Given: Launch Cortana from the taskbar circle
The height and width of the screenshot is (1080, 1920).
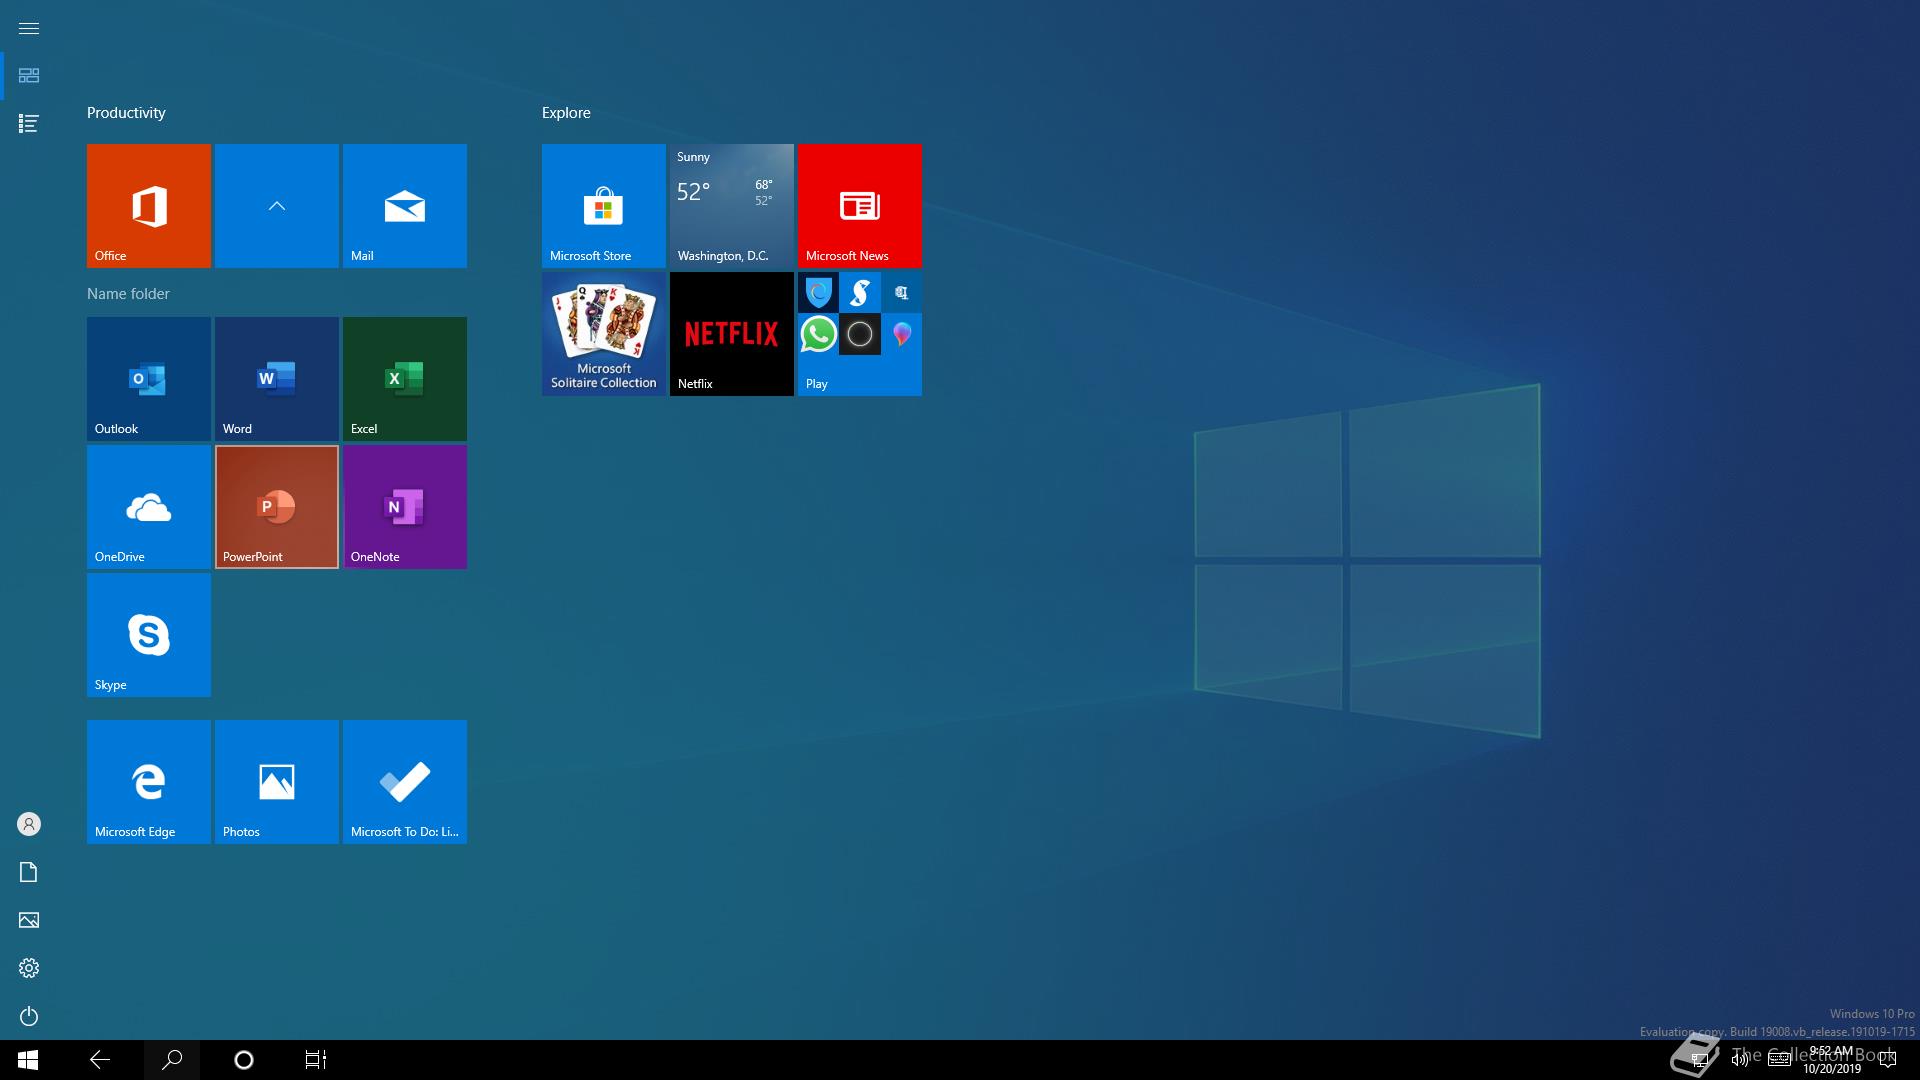Looking at the screenshot, I should (x=244, y=1060).
